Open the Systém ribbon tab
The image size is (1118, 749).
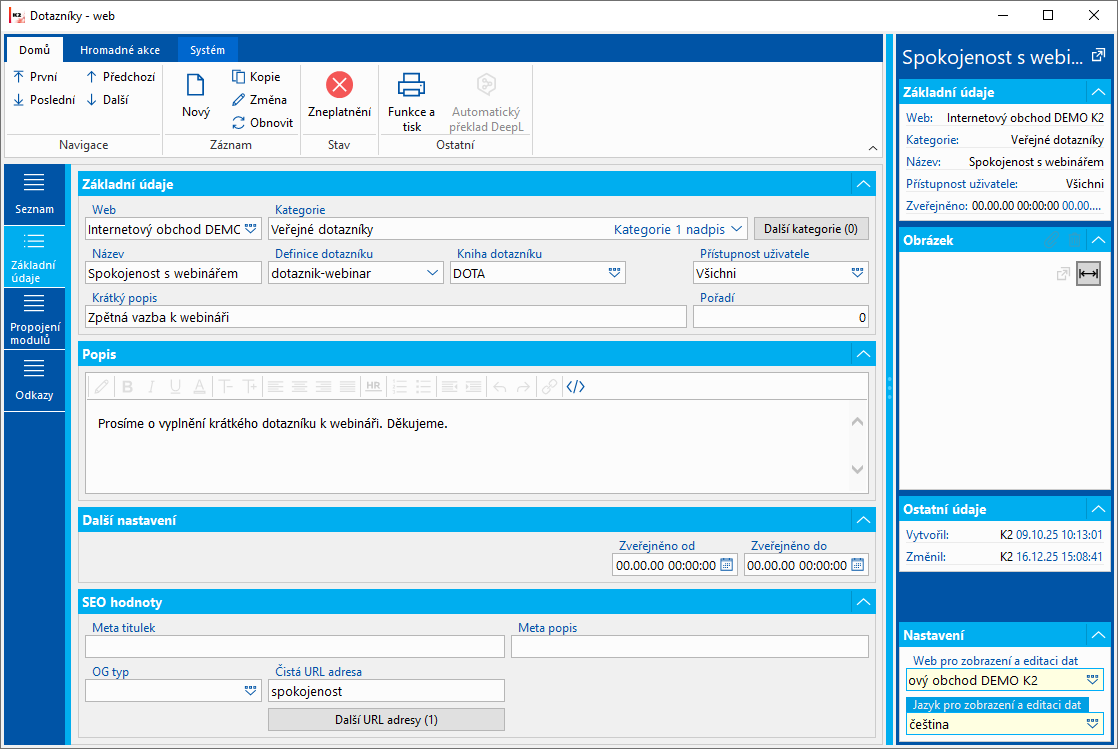[208, 50]
